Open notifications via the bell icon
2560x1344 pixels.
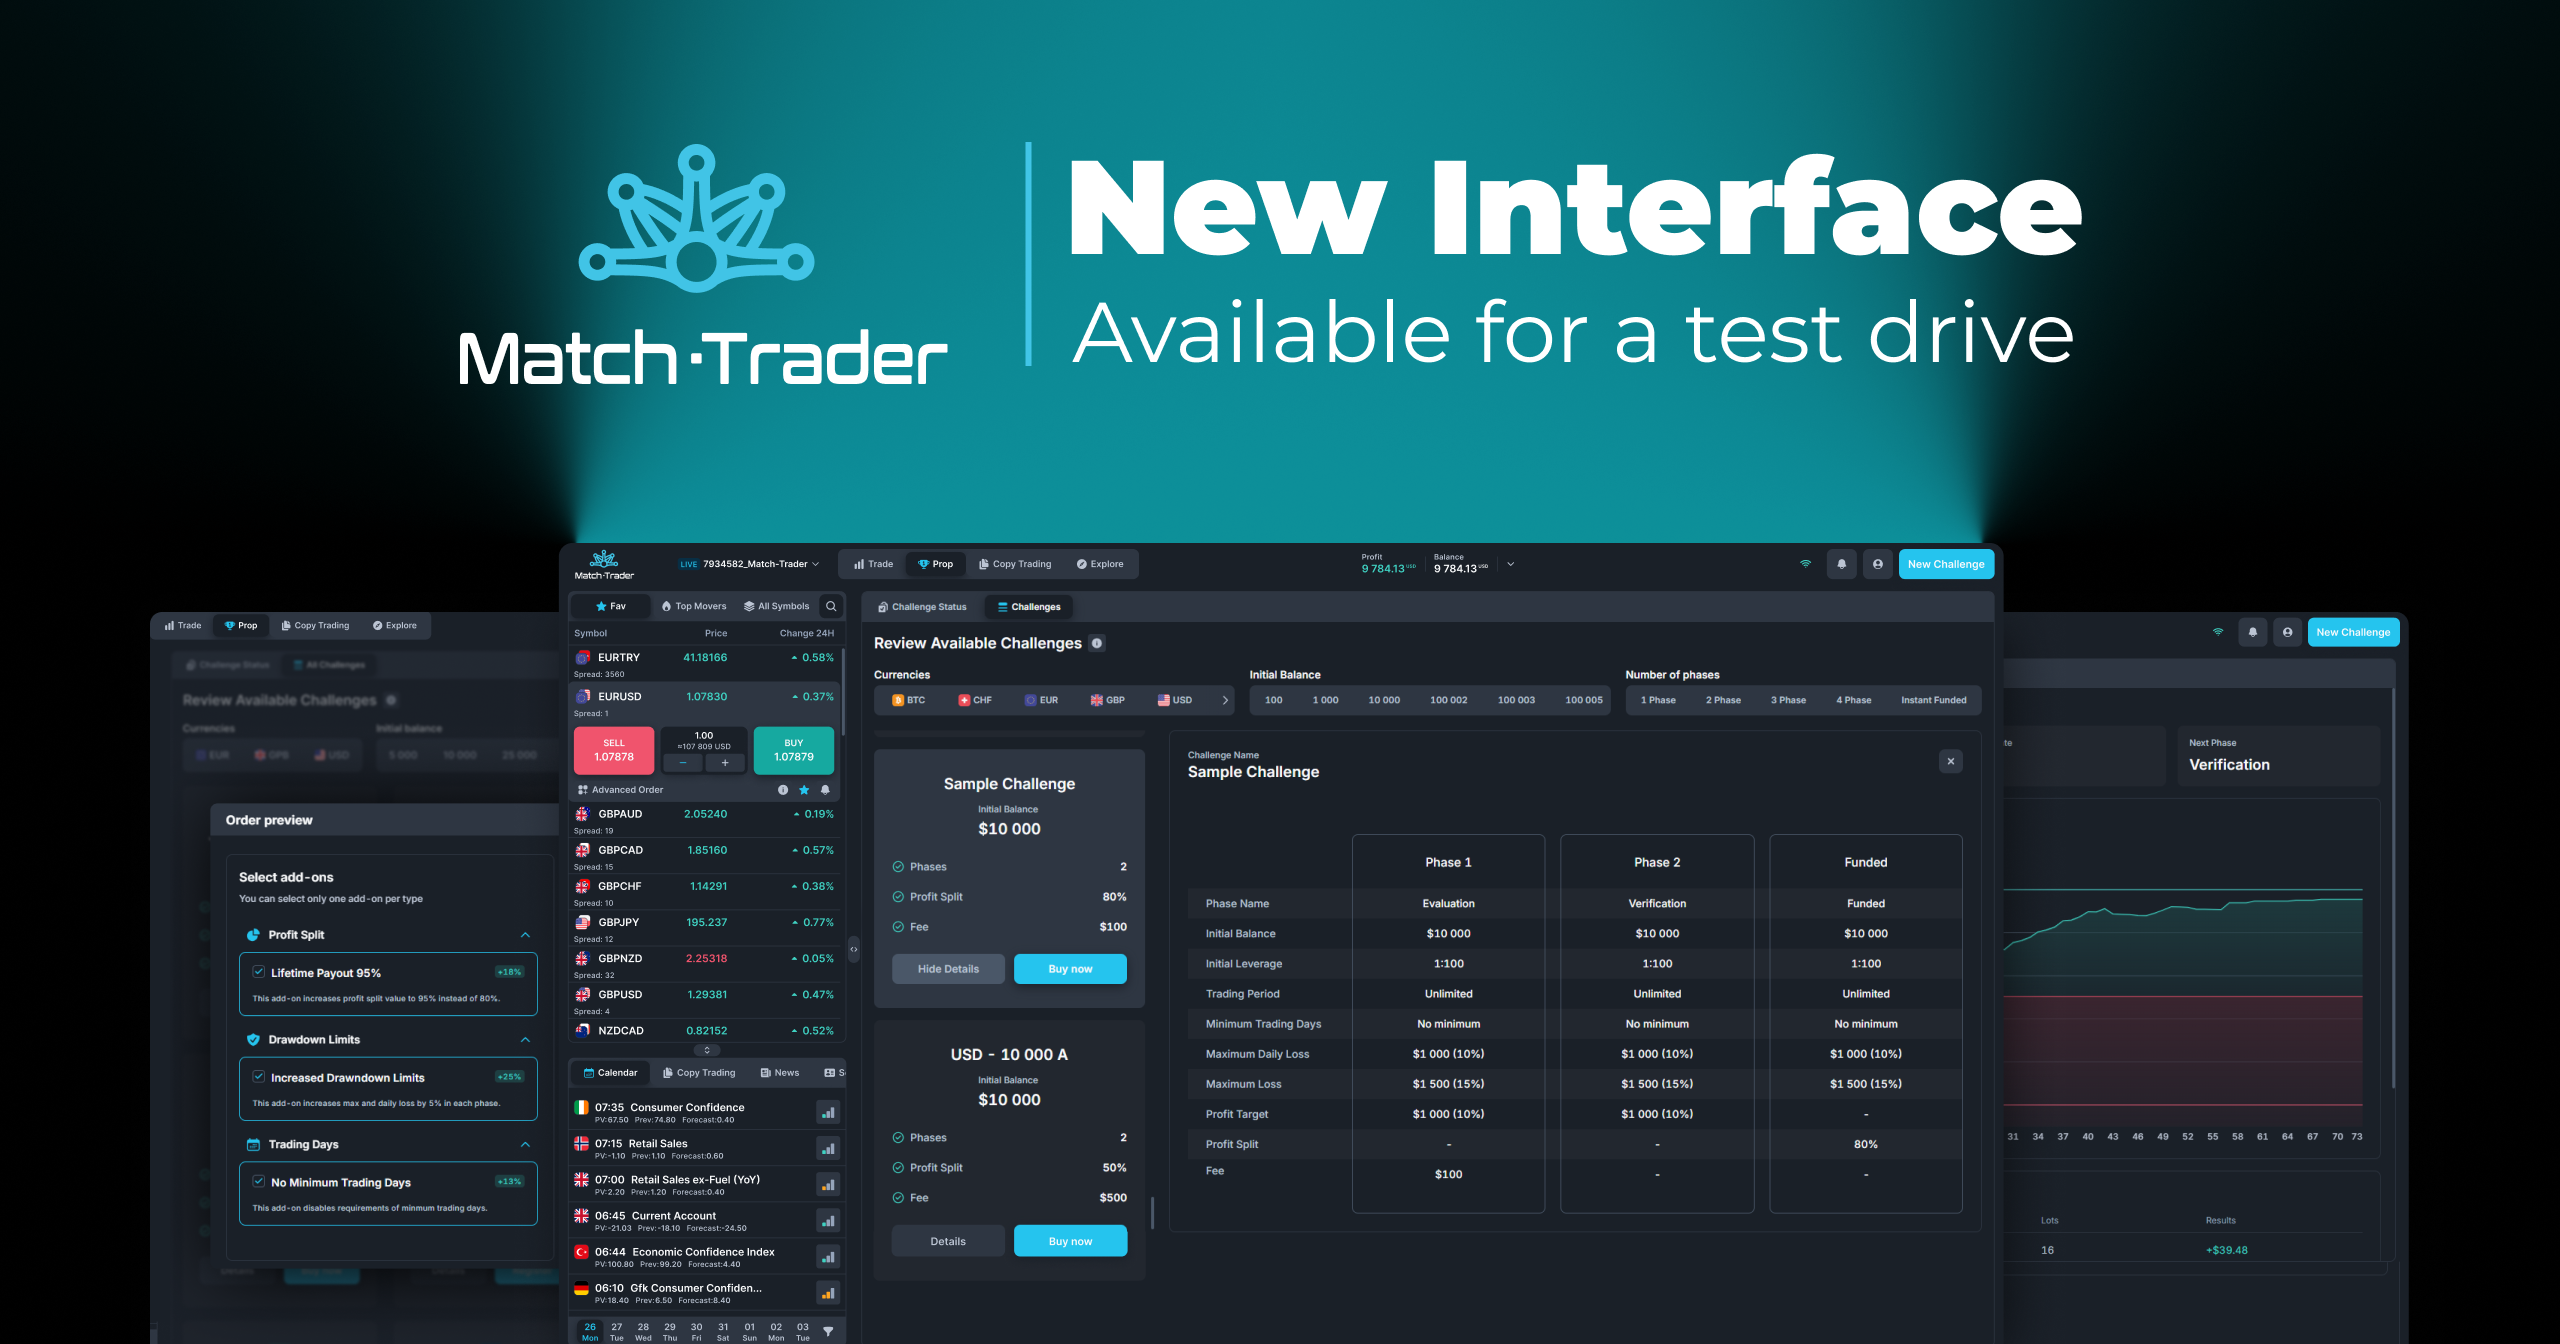pyautogui.click(x=1841, y=563)
